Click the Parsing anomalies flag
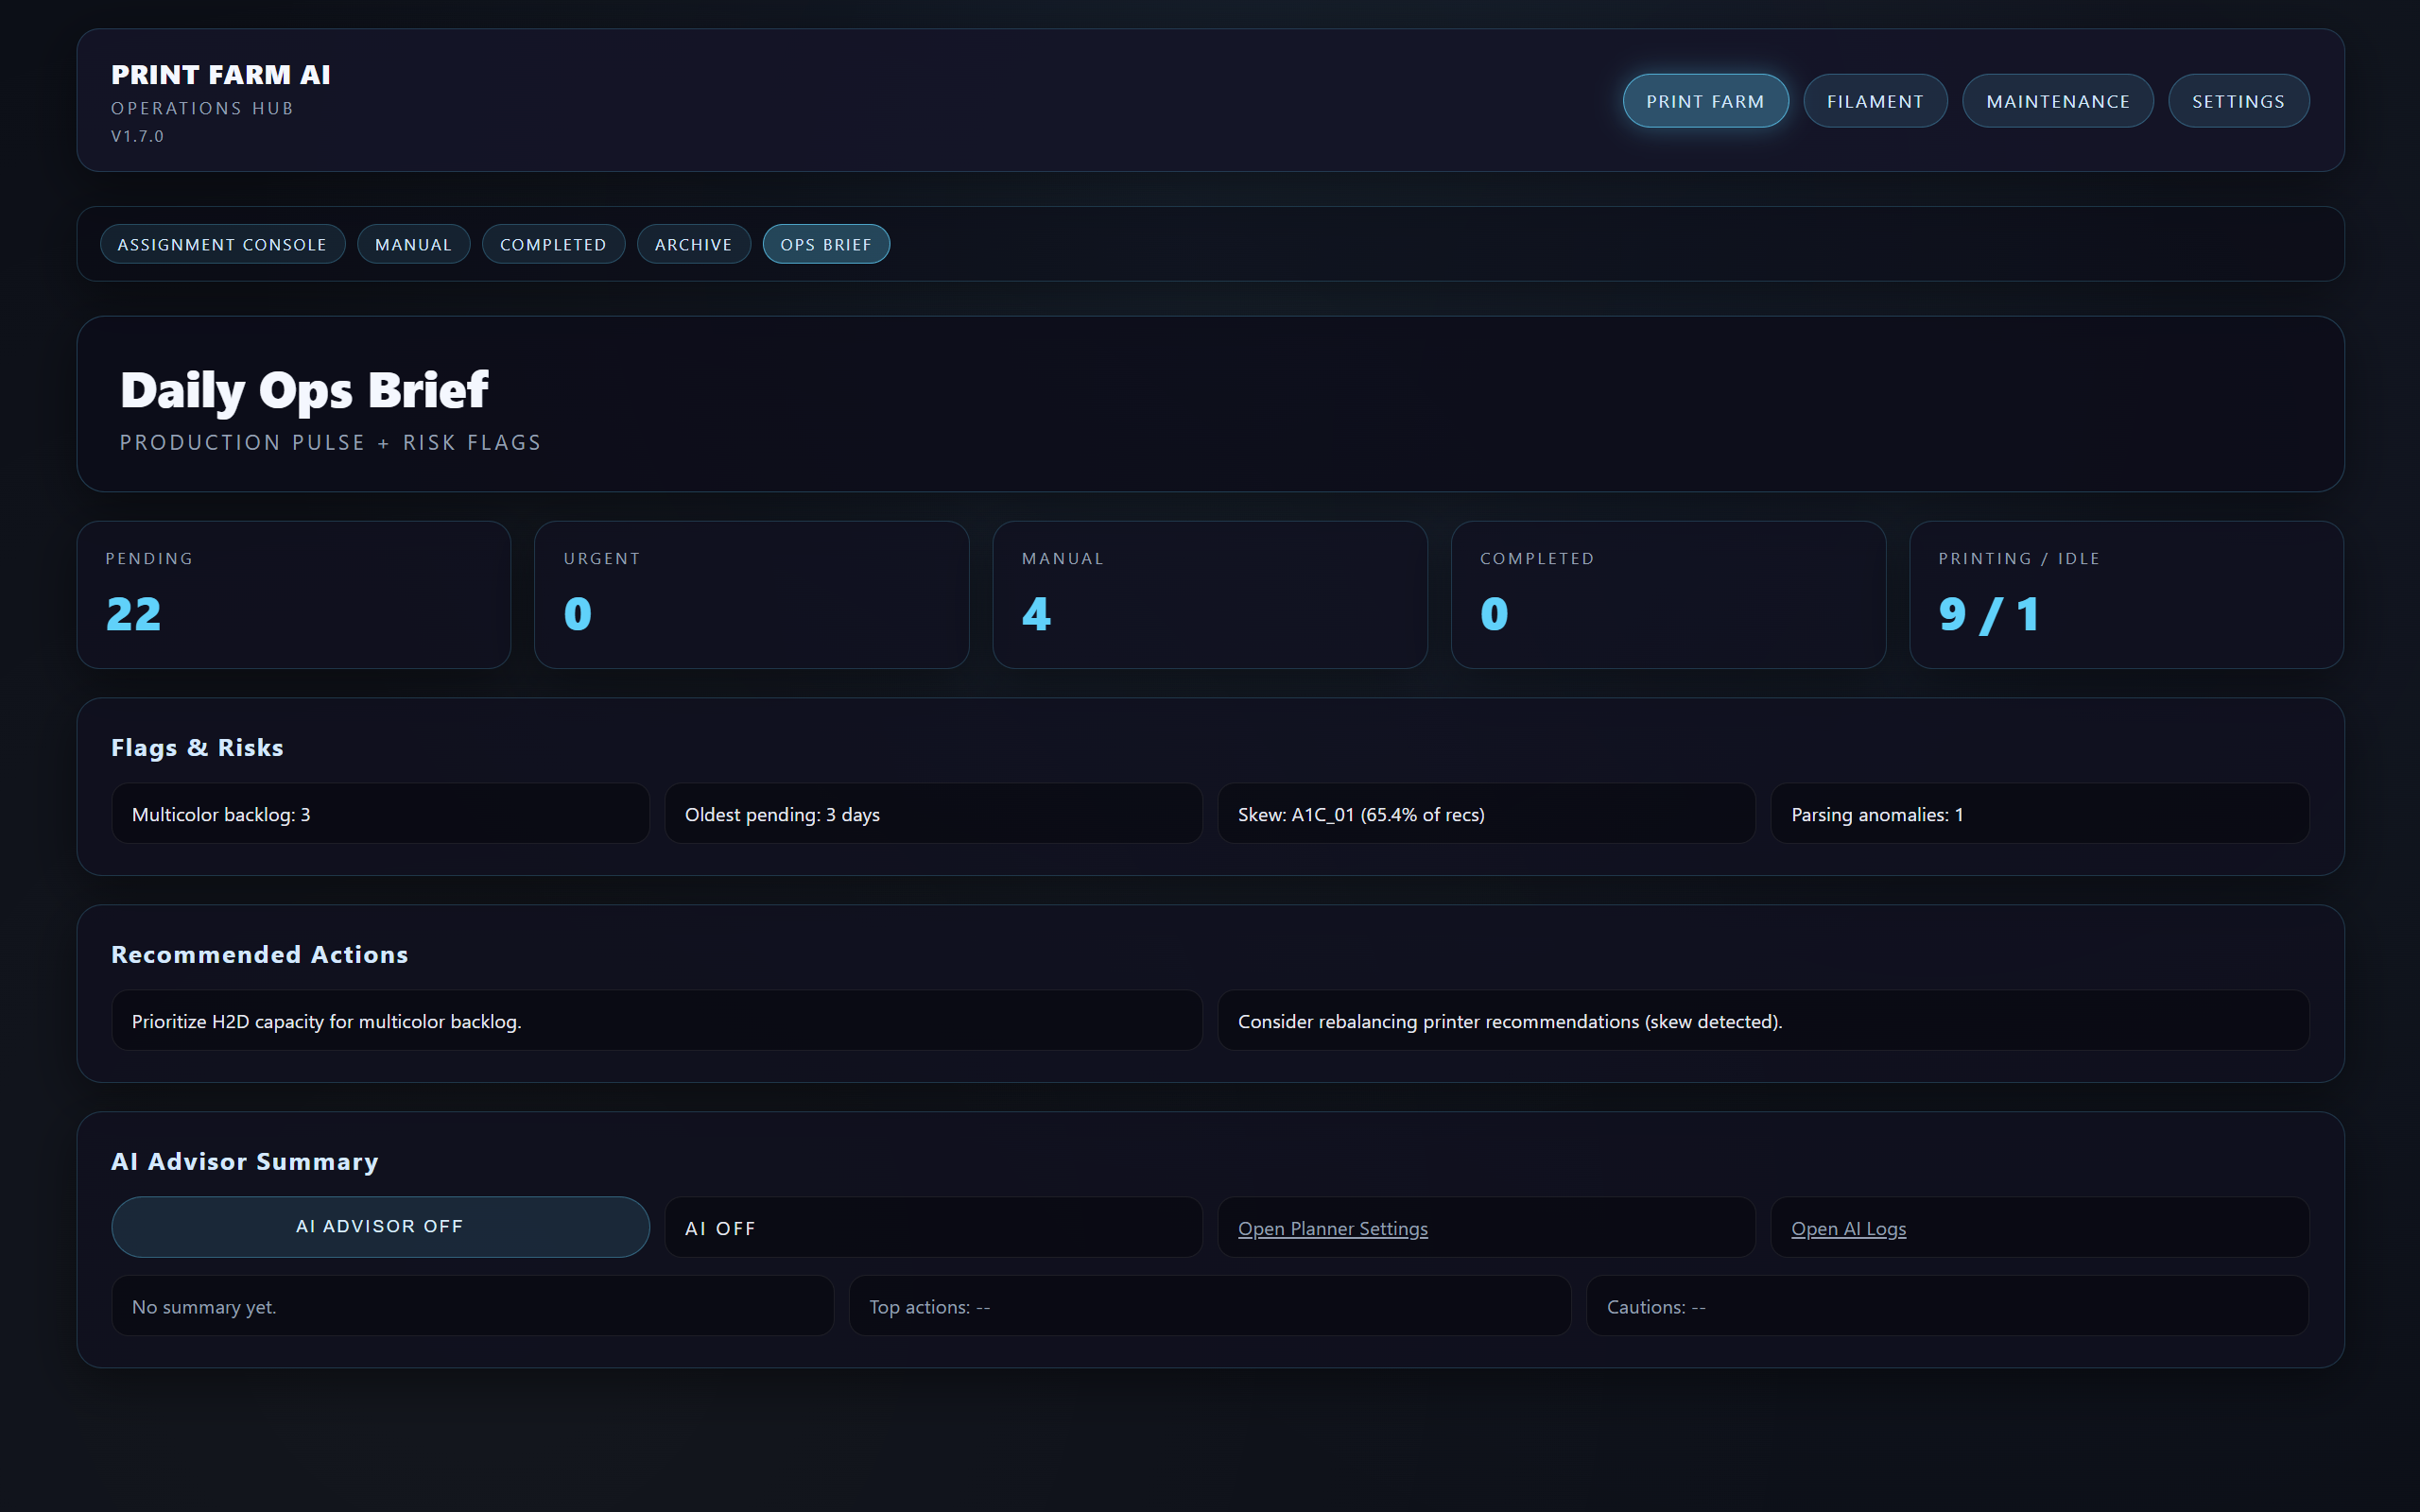This screenshot has height=1512, width=2420. [x=2040, y=813]
